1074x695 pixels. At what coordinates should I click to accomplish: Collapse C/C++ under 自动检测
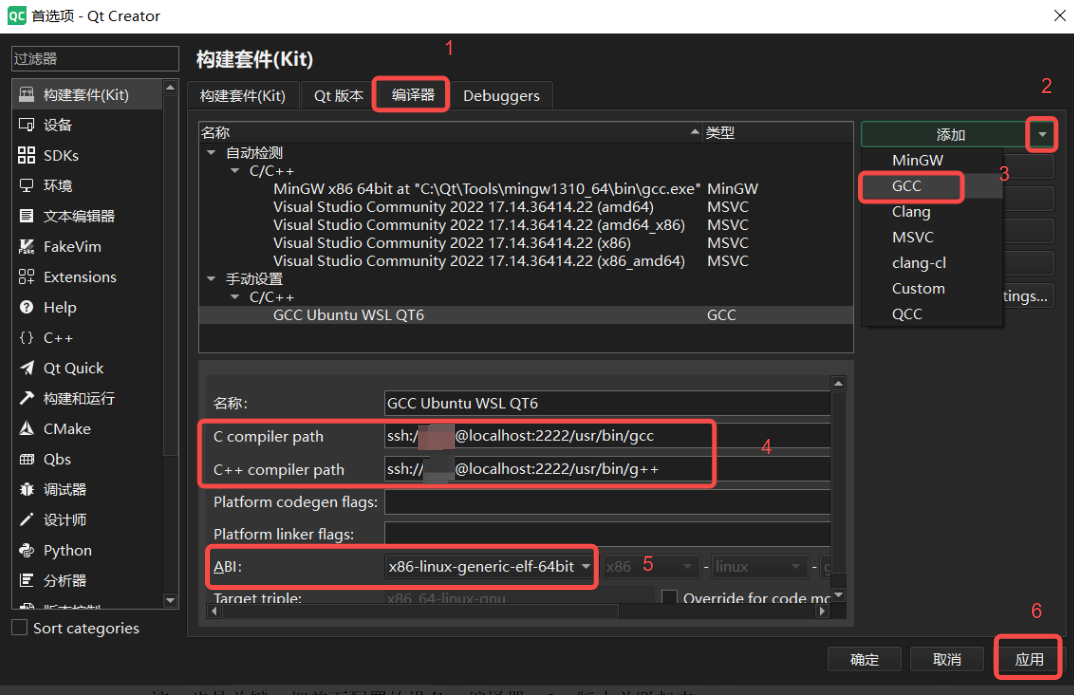[x=235, y=170]
